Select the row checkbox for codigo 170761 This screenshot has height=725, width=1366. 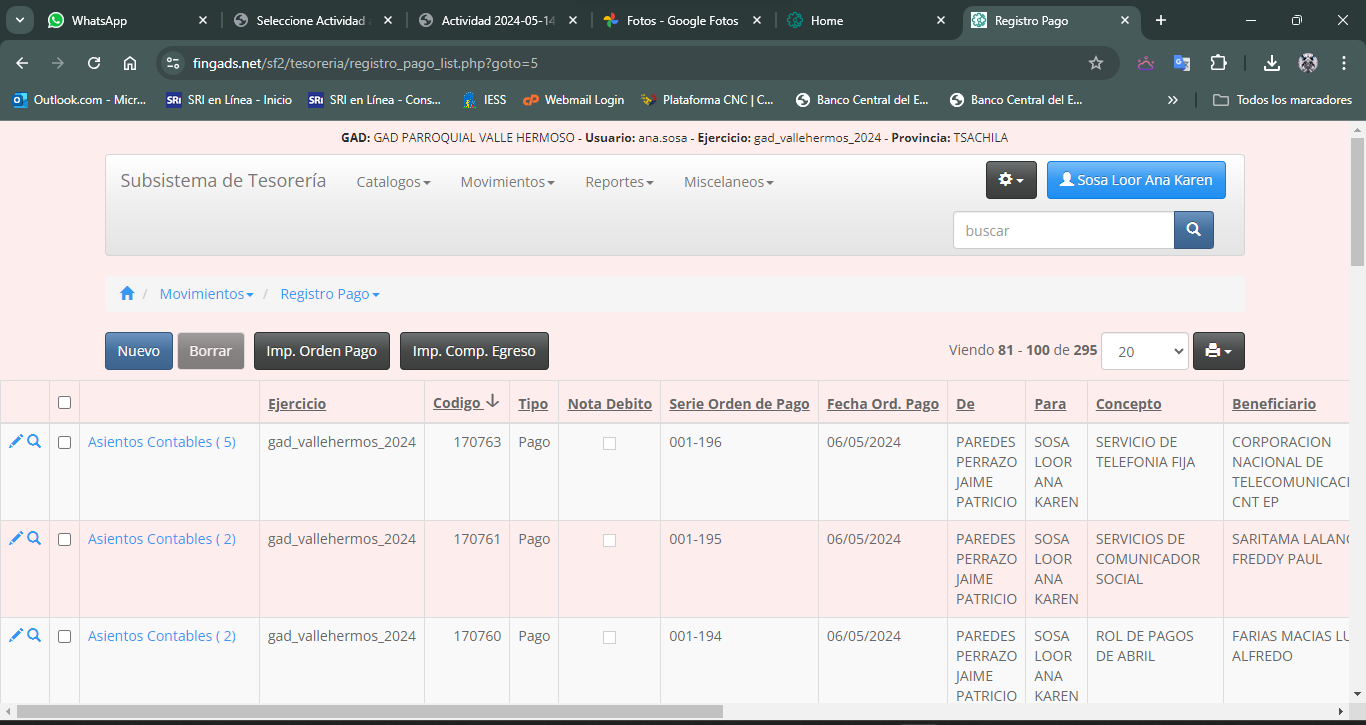65,539
